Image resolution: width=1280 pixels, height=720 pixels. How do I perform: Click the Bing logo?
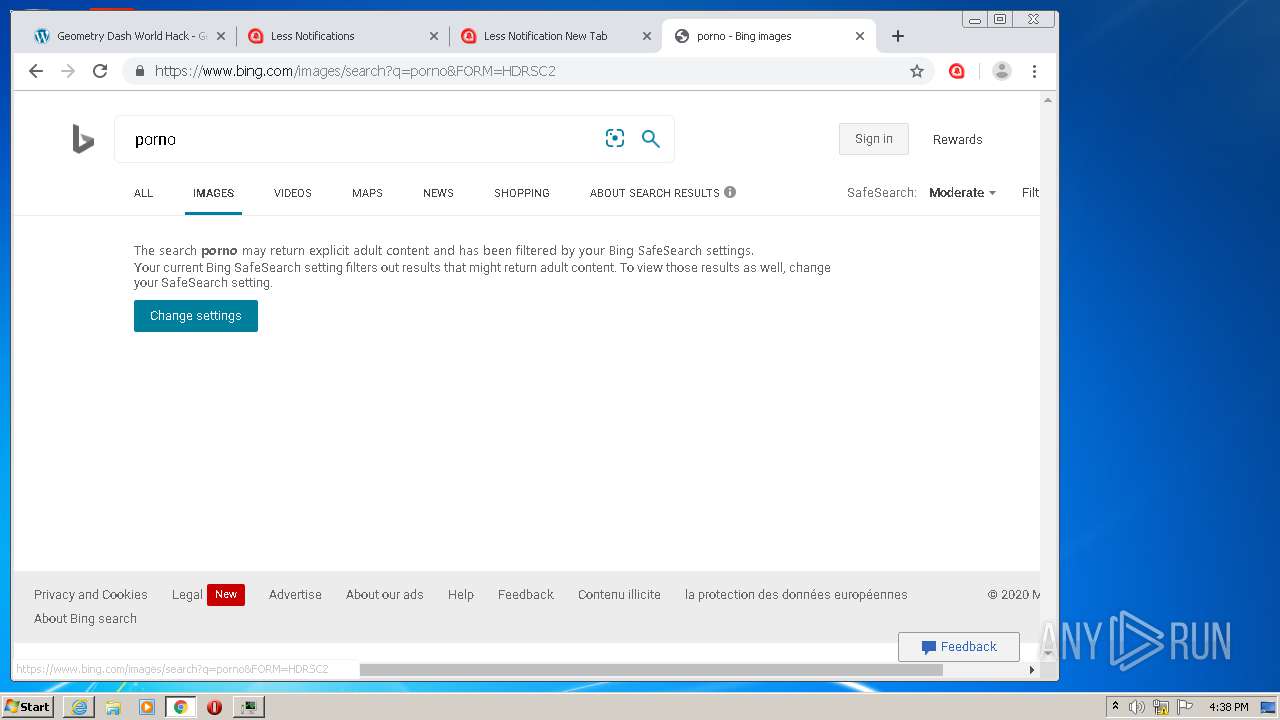pyautogui.click(x=83, y=139)
